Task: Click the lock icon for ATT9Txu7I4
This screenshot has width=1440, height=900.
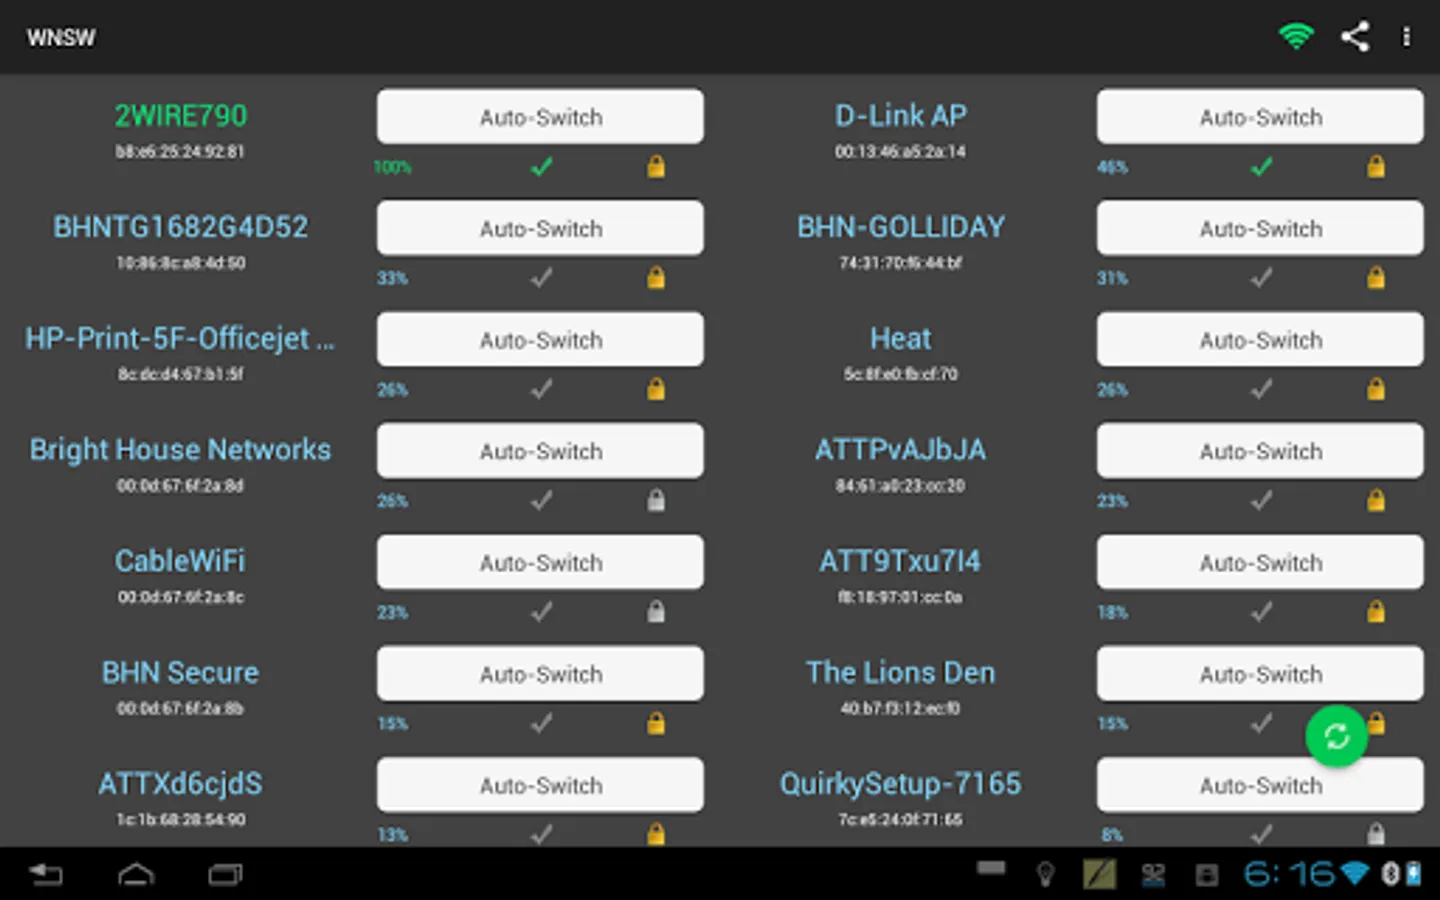Action: click(1376, 611)
